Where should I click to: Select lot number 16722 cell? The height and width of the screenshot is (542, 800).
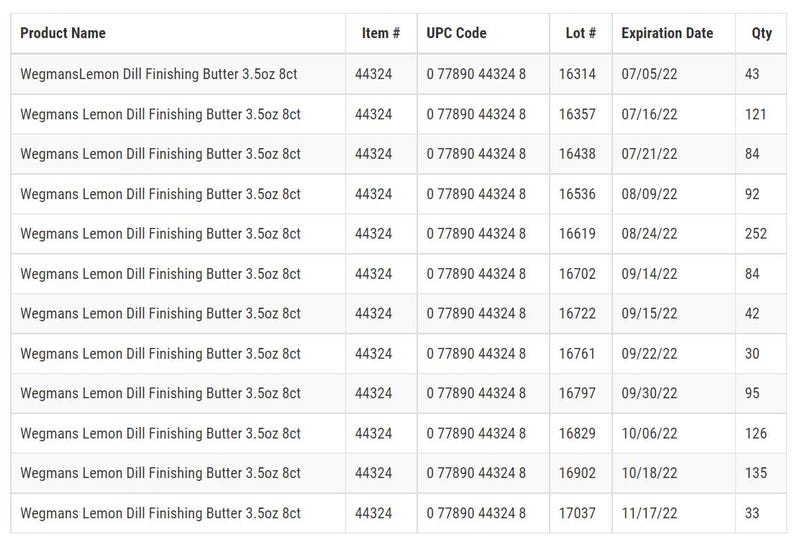(577, 314)
